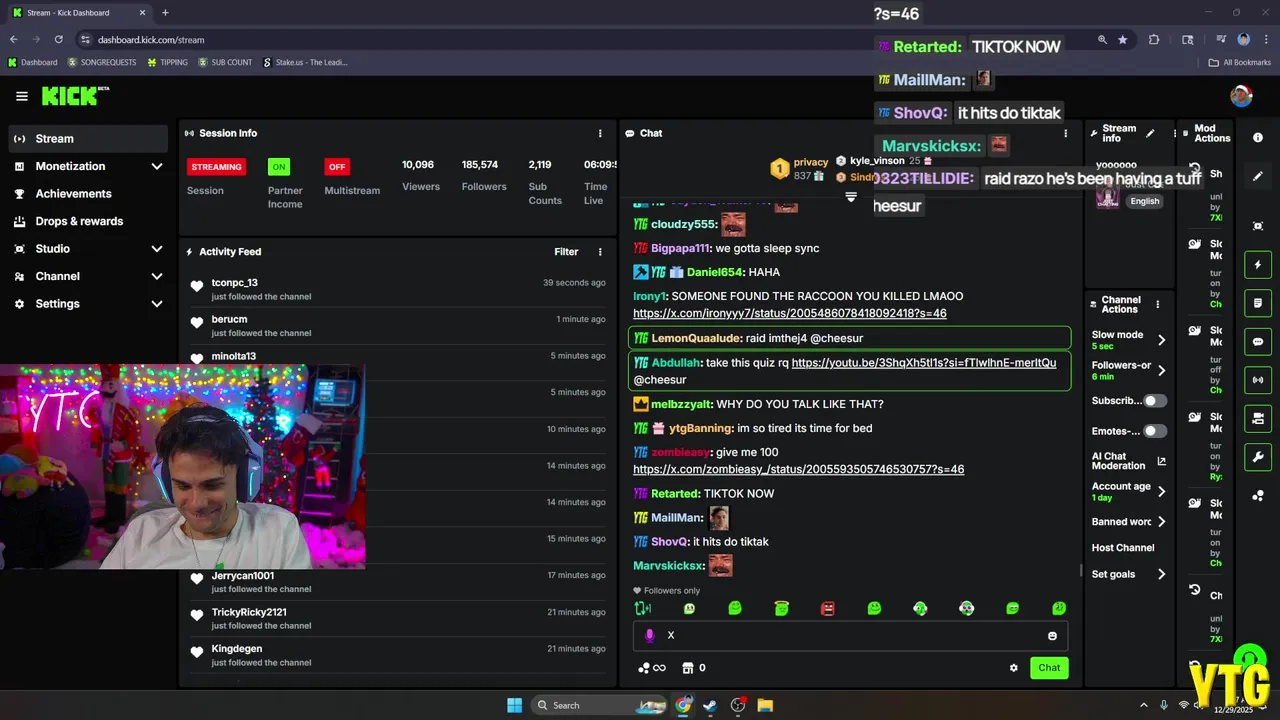Viewport: 1280px width, 720px height.
Task: Expand Channel sidebar chevron
Action: click(x=157, y=276)
